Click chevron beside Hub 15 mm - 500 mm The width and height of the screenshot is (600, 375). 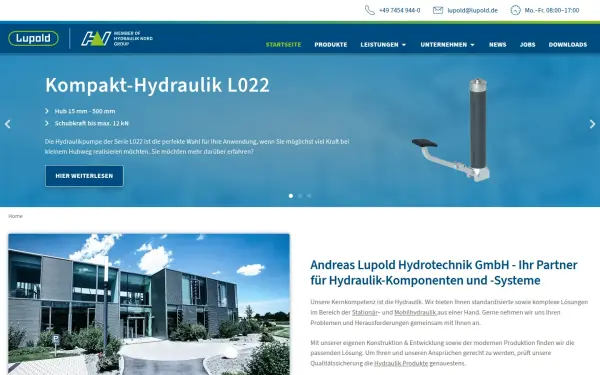coord(47,111)
